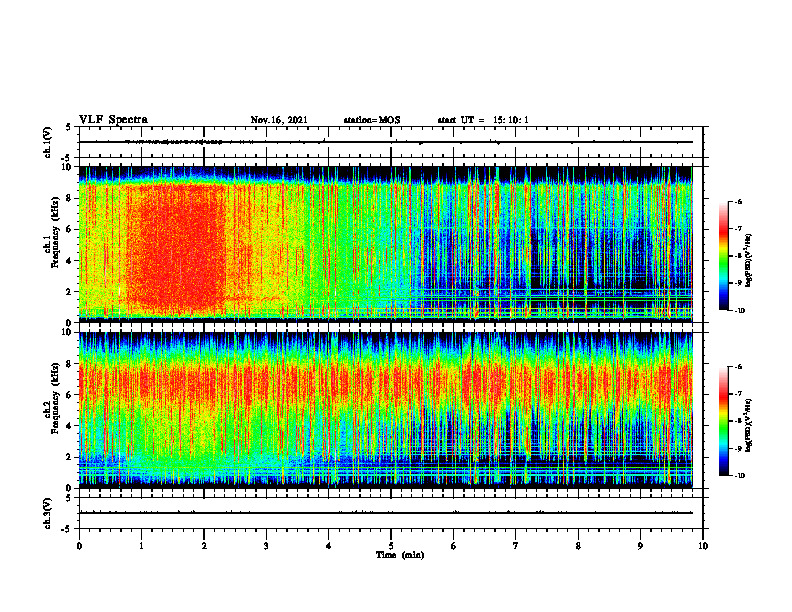Screen dimensions: 792x612
Task: Click the intense red burst in ch.1 spectrogram
Action: (x=176, y=247)
